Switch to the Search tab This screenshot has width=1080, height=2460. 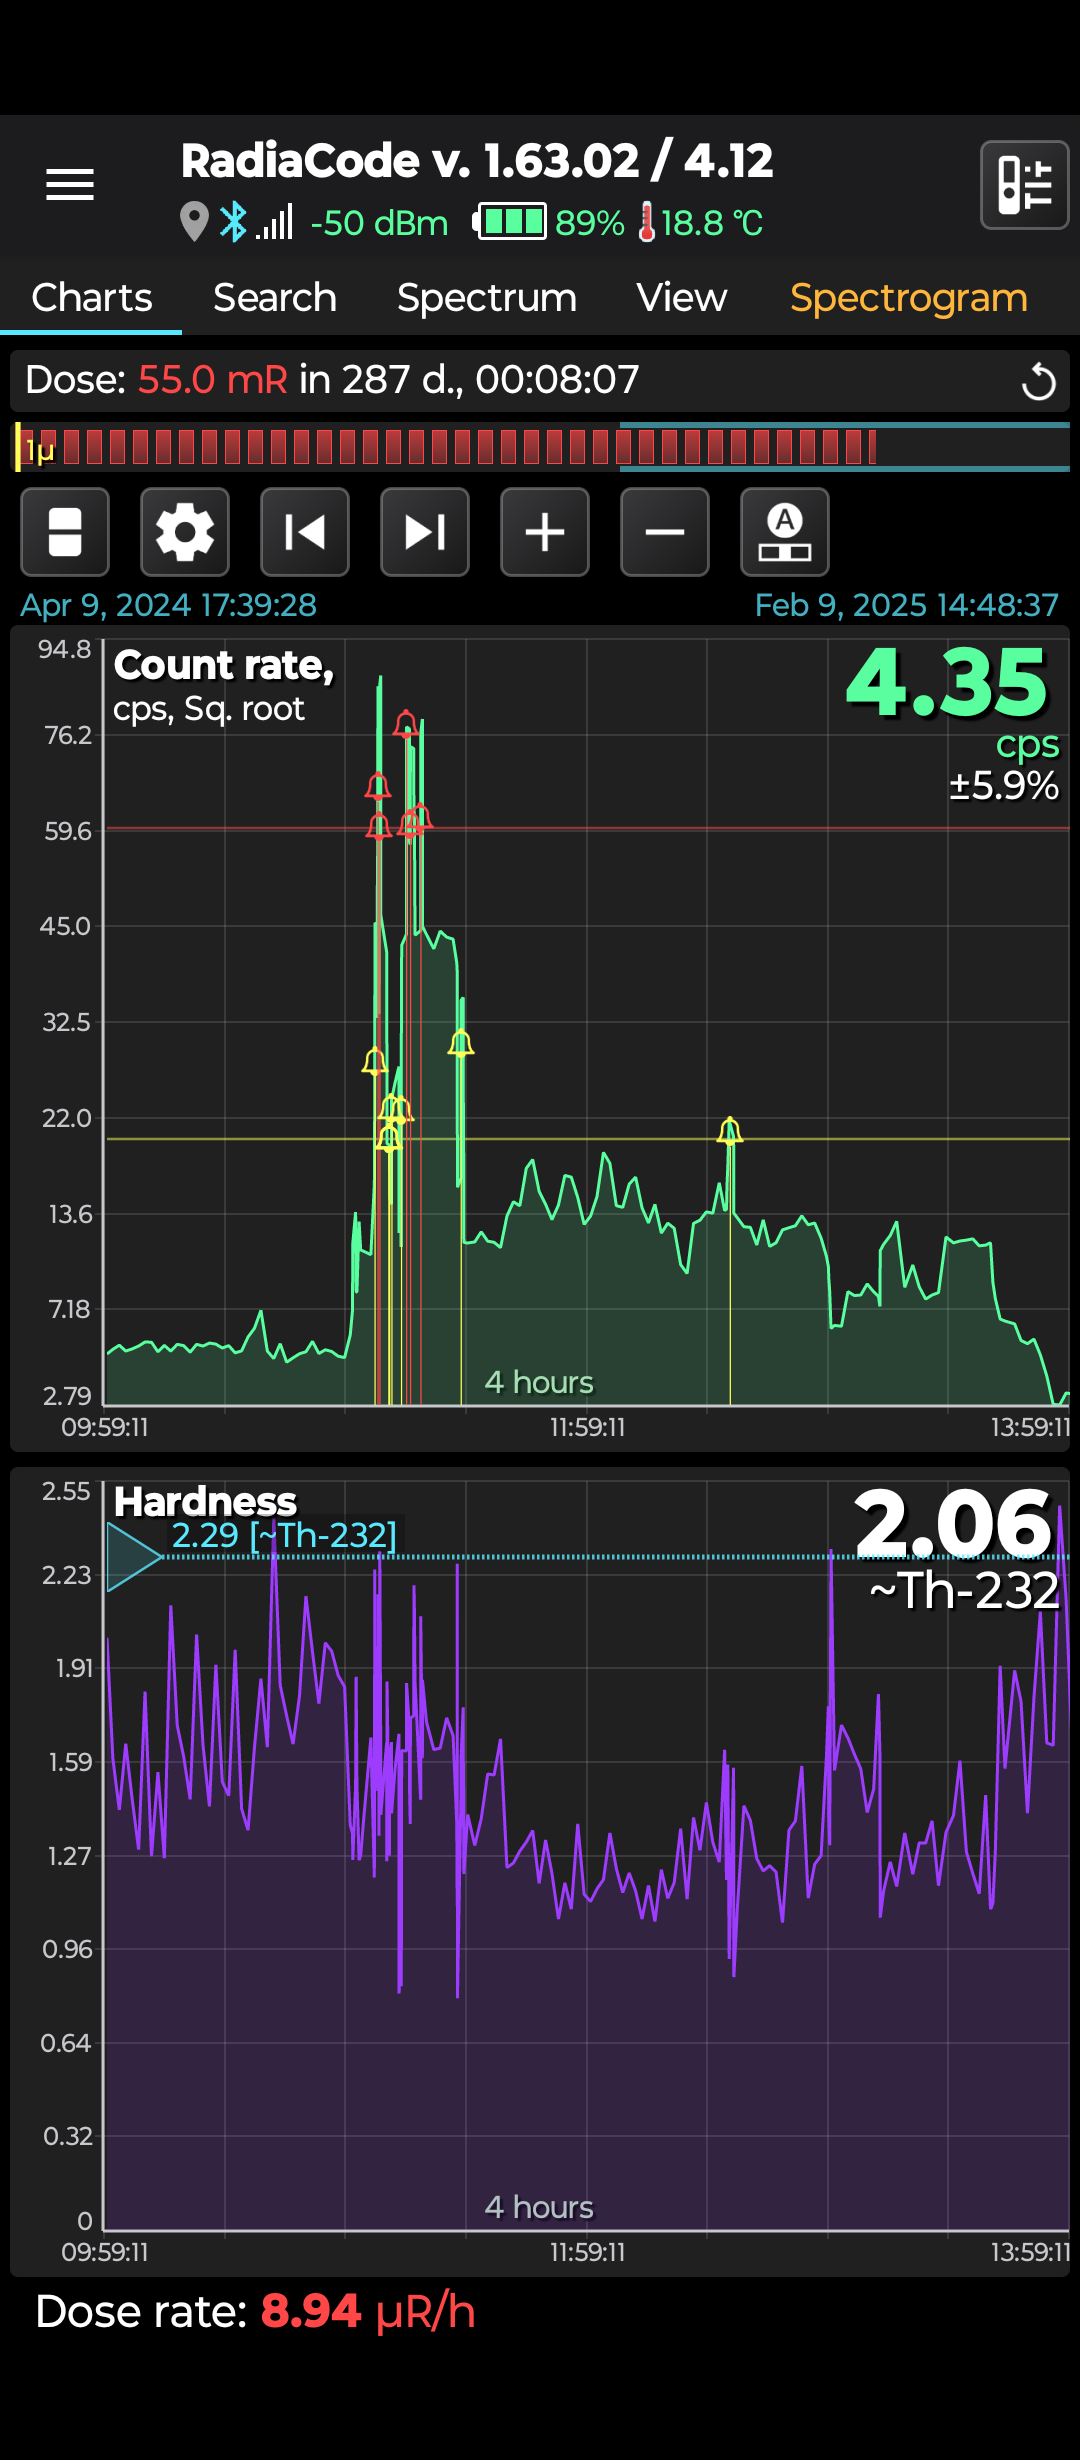coord(275,298)
